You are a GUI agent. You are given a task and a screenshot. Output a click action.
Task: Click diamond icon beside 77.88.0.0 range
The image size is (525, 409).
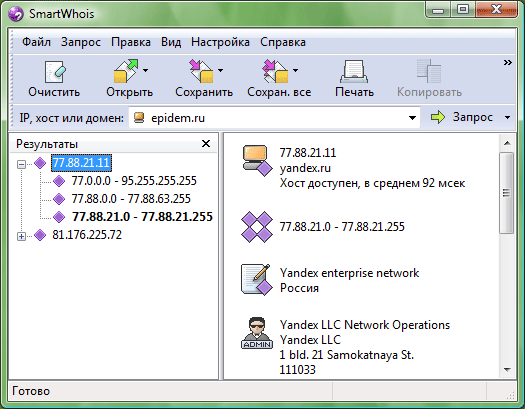click(x=59, y=199)
